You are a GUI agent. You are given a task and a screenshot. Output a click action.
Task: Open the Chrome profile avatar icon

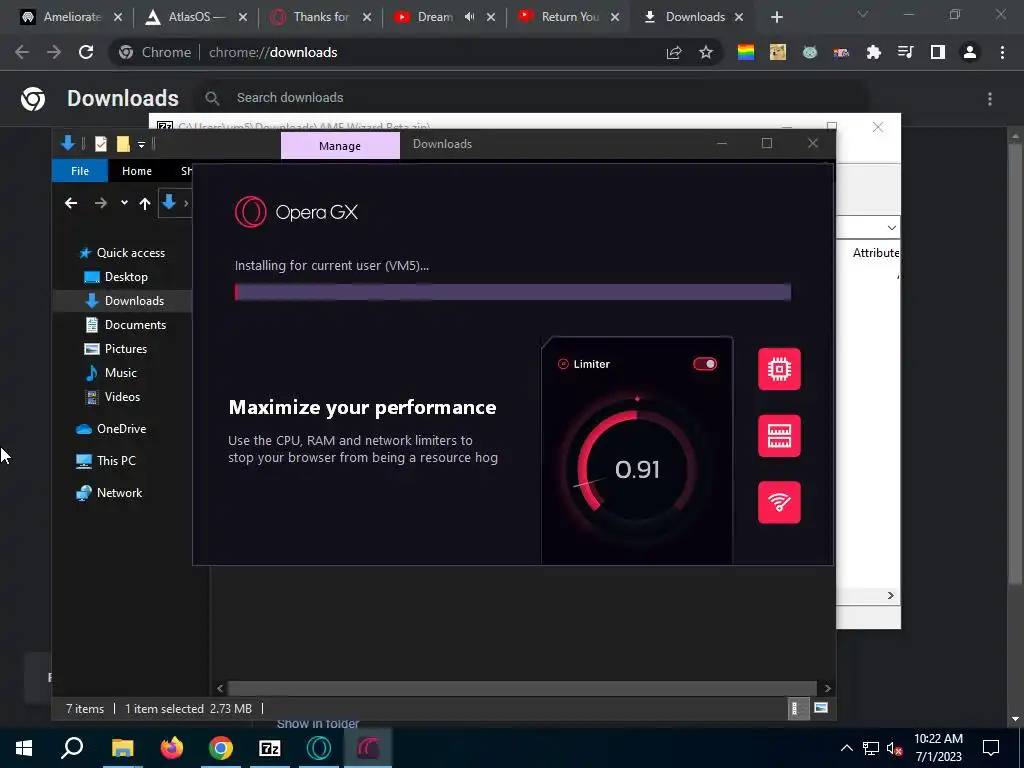[x=970, y=52]
